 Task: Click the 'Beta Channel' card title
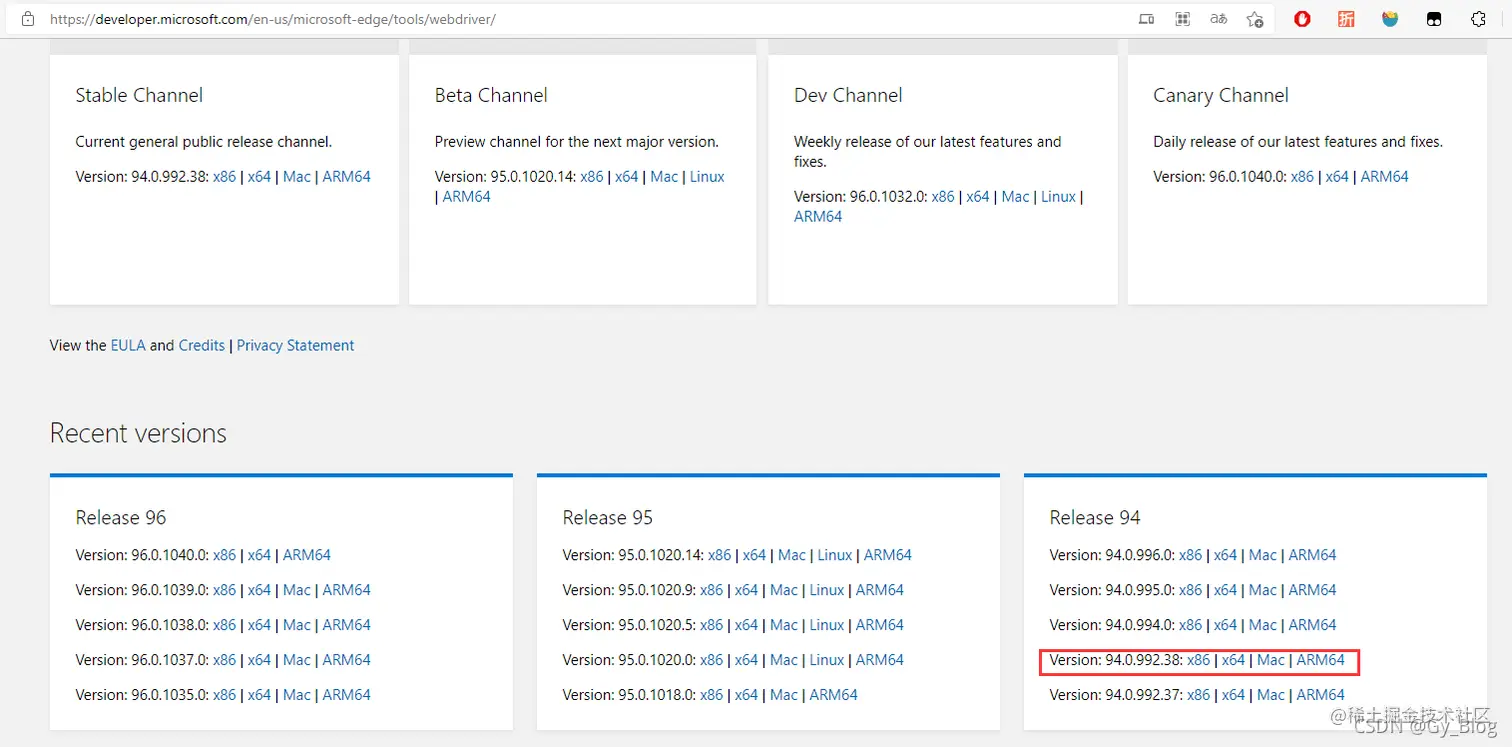coord(491,95)
